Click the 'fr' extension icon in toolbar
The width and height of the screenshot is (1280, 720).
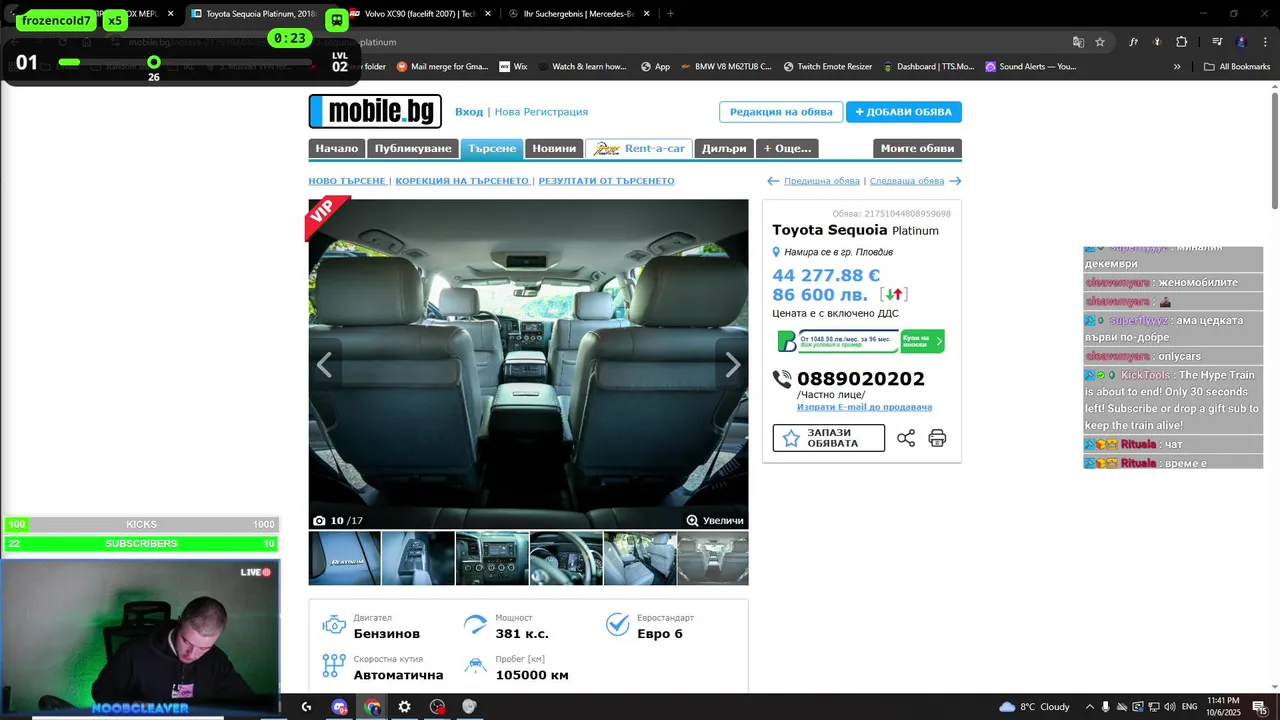pyautogui.click(x=1133, y=42)
